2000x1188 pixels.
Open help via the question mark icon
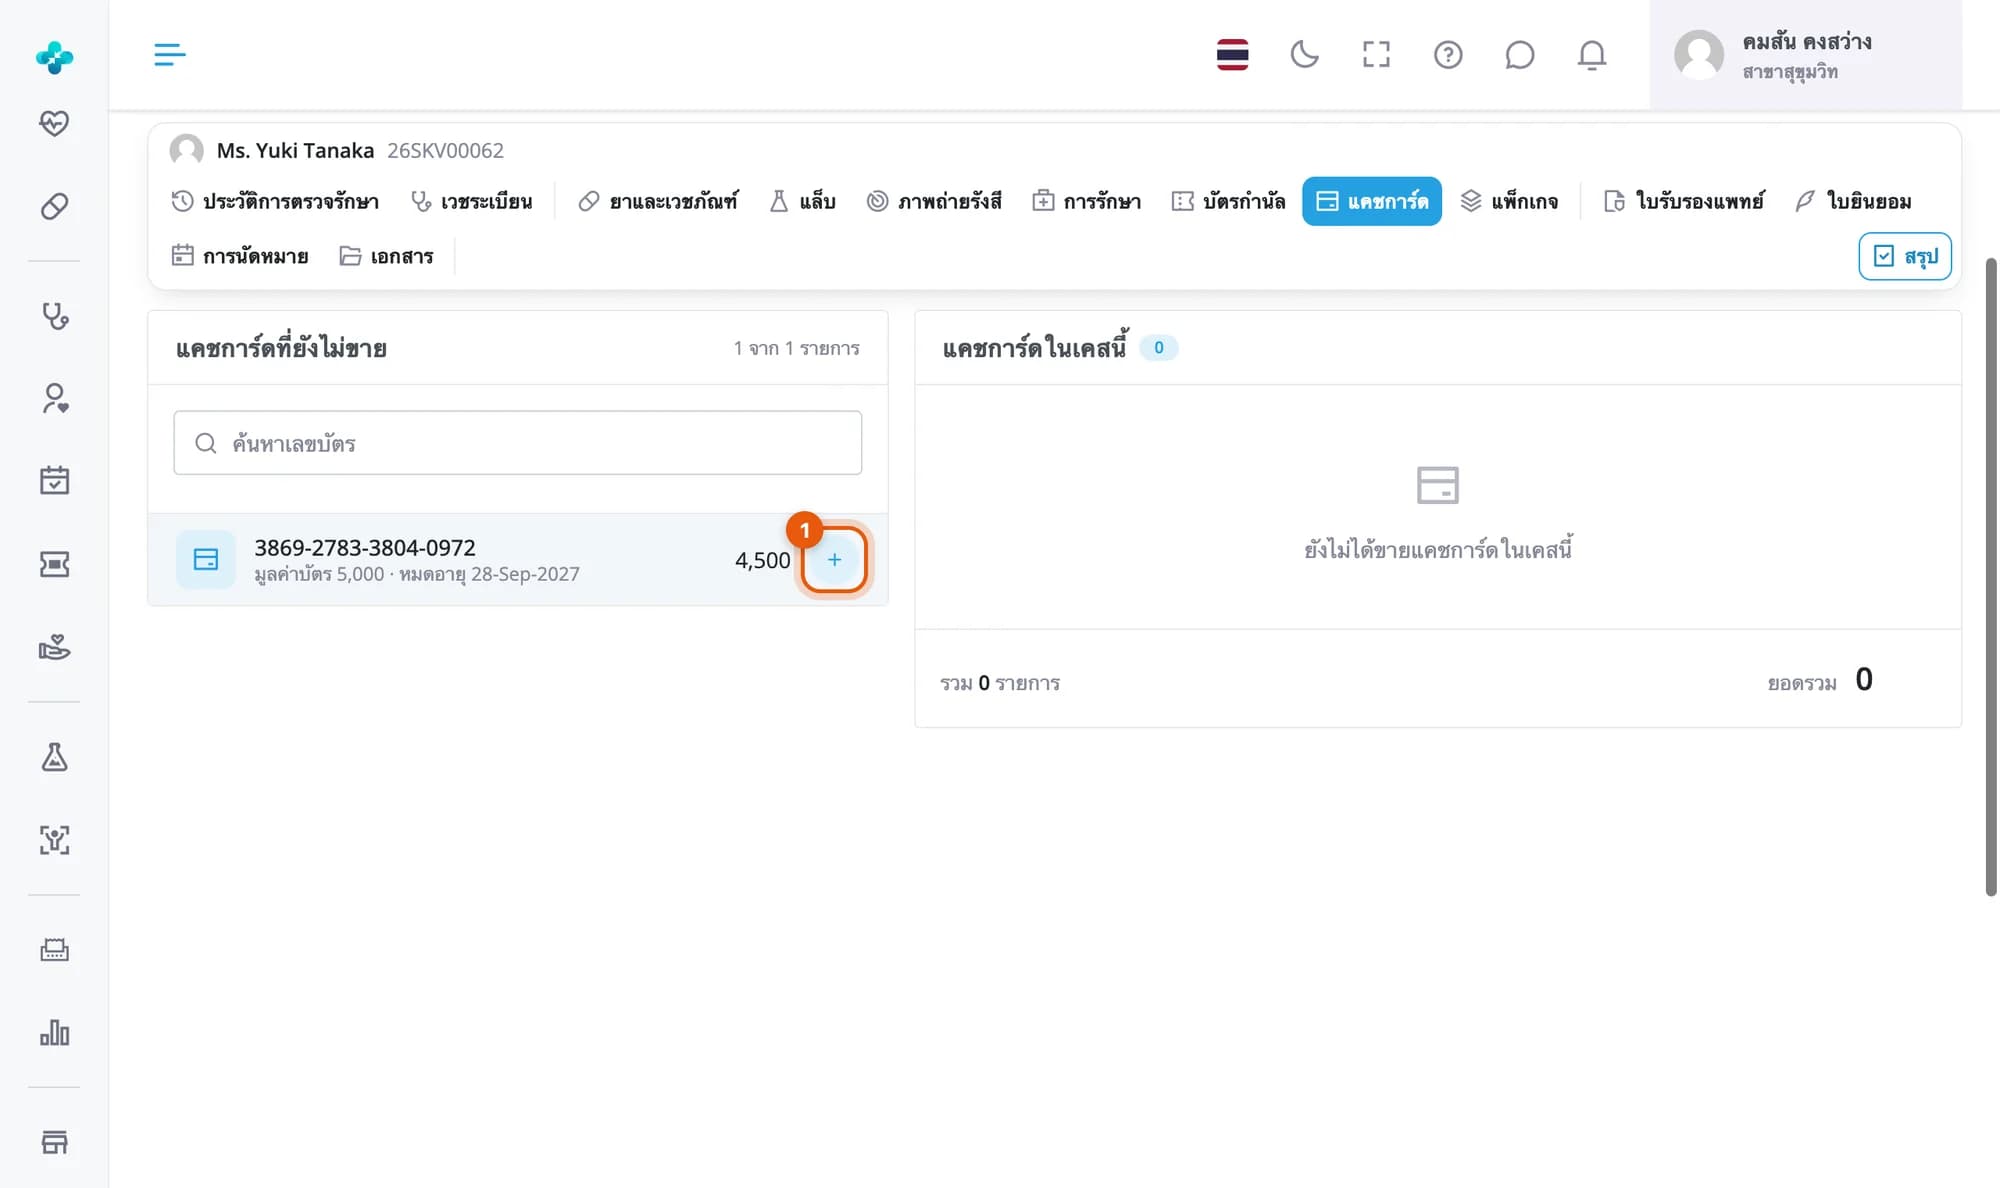(x=1448, y=54)
